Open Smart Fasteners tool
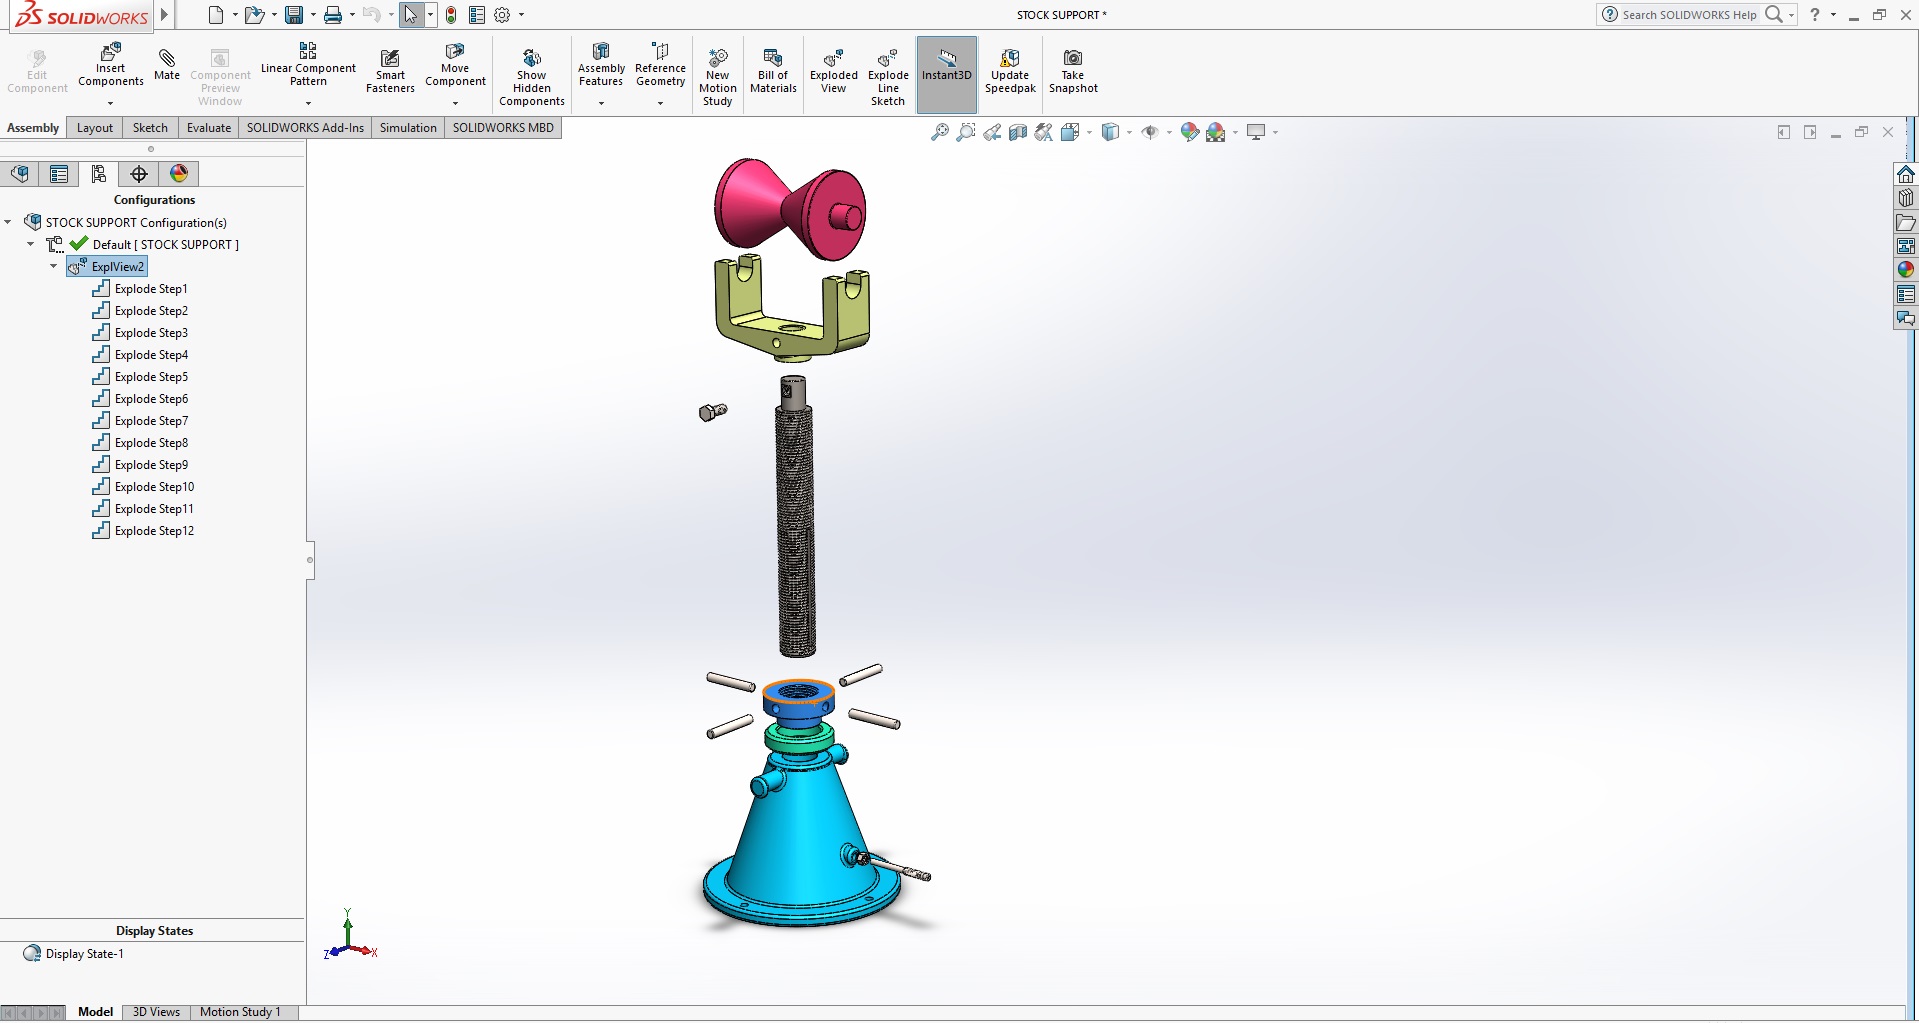 pos(390,58)
